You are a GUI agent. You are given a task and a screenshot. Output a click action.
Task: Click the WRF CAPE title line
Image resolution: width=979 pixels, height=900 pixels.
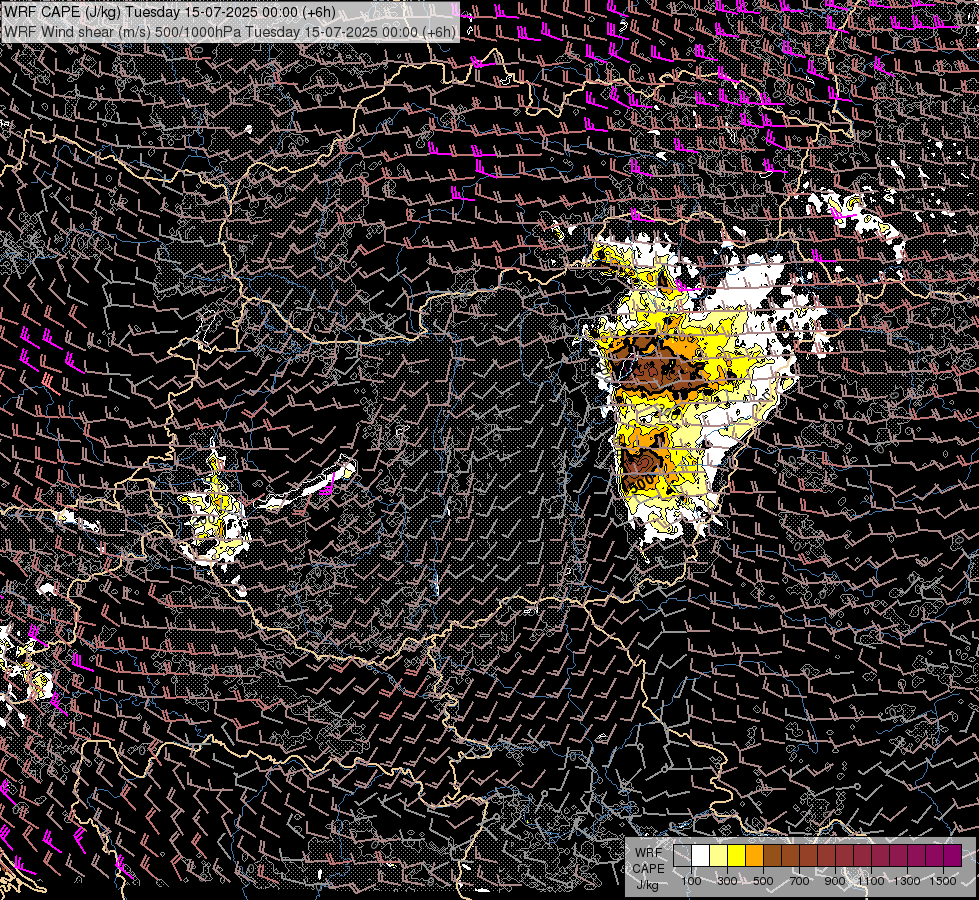[170, 12]
